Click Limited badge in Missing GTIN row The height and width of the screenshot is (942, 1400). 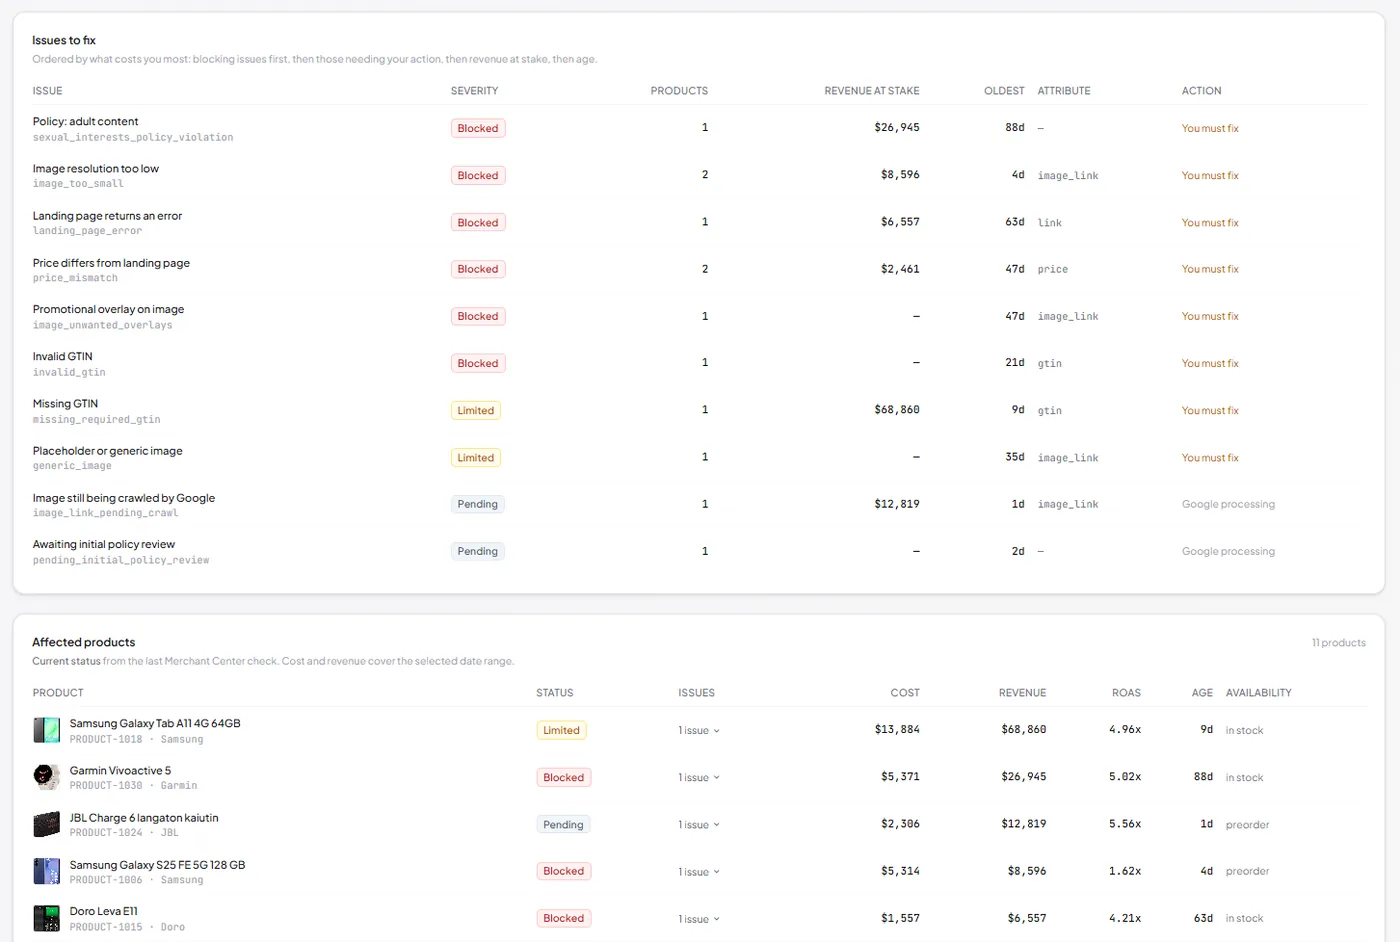476,410
